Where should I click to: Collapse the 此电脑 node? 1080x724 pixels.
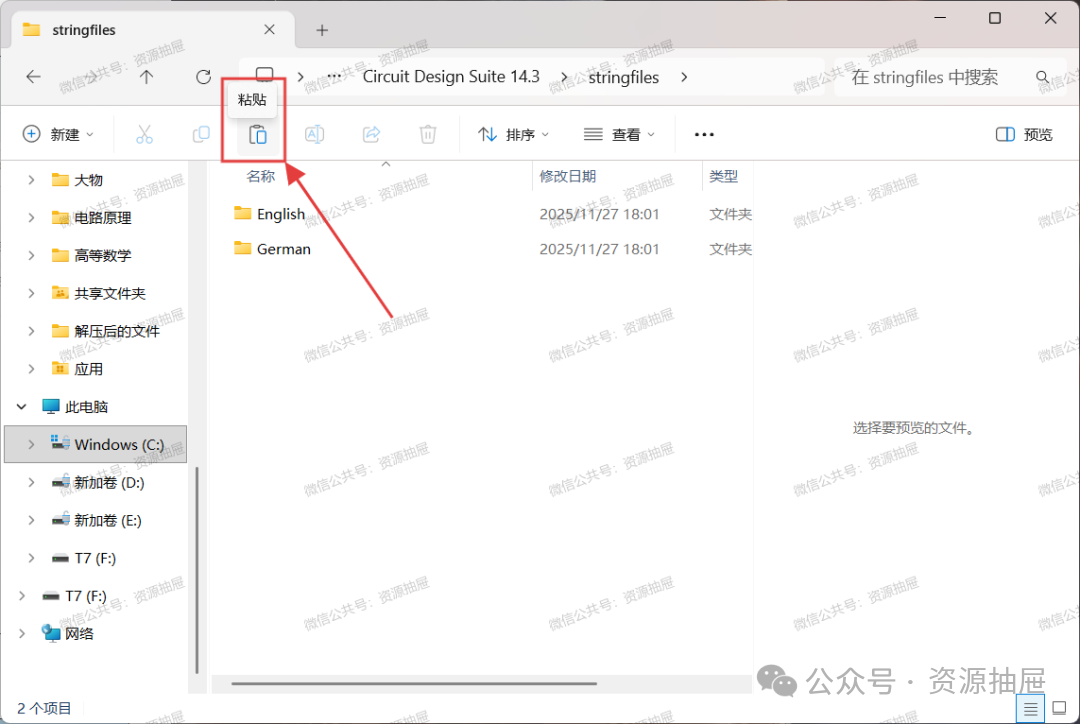pyautogui.click(x=21, y=407)
